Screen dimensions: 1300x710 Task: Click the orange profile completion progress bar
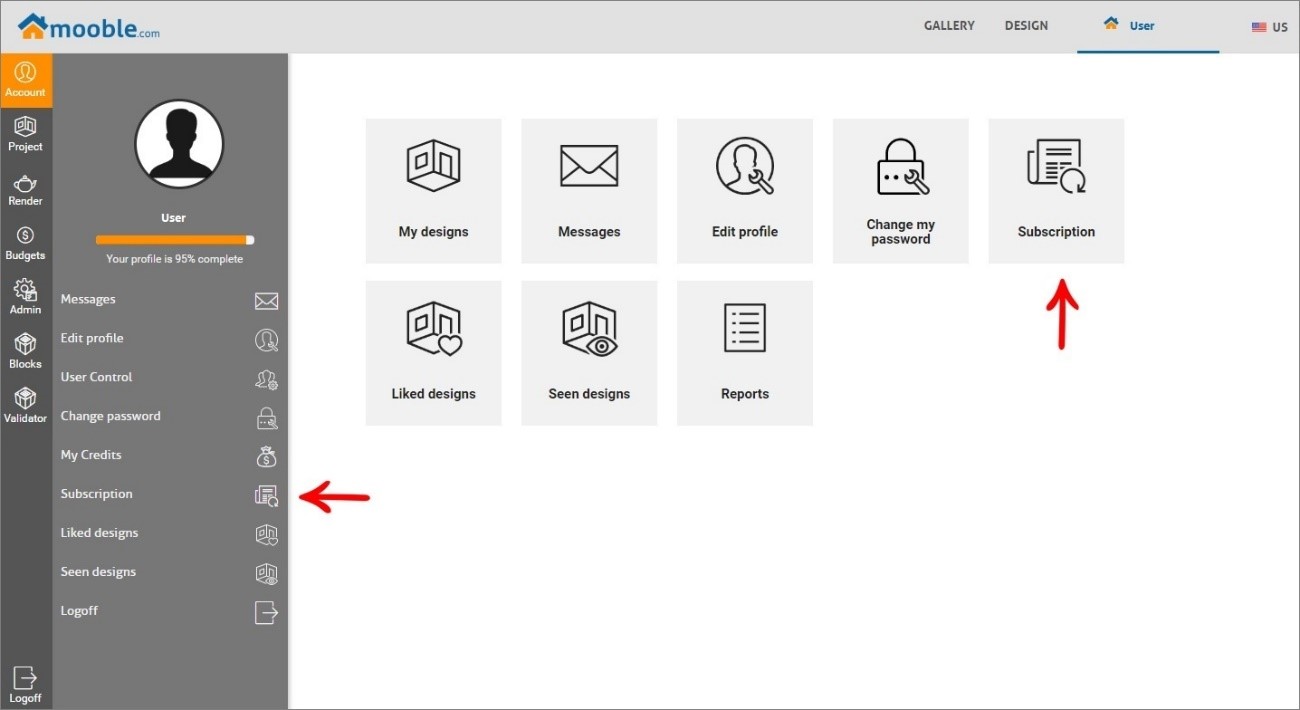(x=175, y=240)
